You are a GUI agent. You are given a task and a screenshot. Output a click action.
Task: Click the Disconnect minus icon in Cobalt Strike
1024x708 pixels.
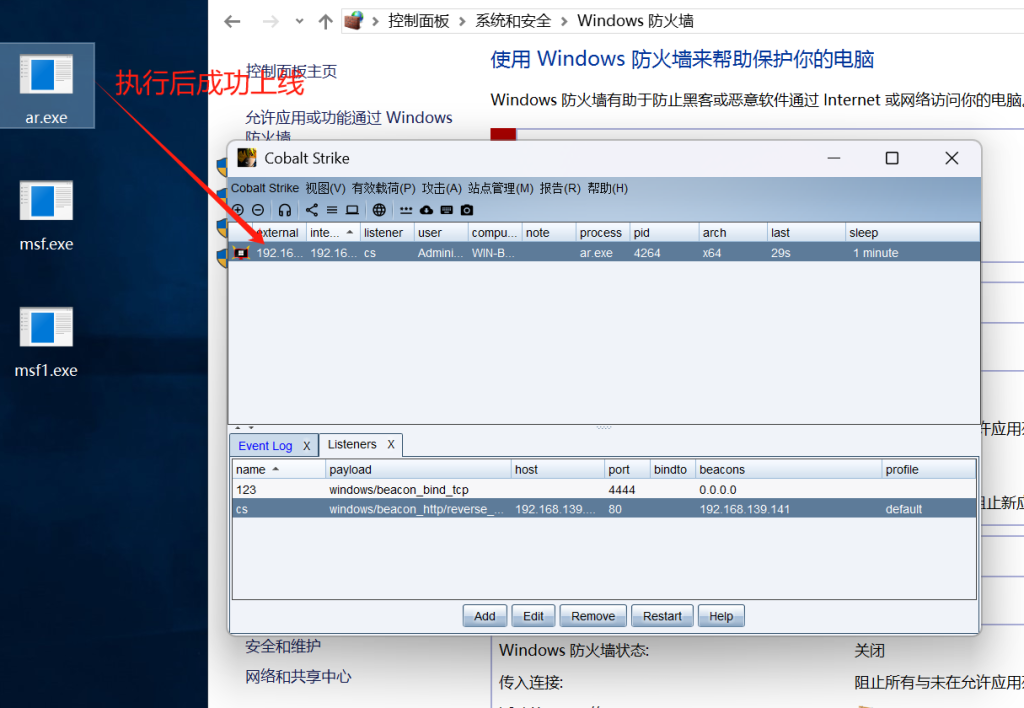click(x=258, y=210)
